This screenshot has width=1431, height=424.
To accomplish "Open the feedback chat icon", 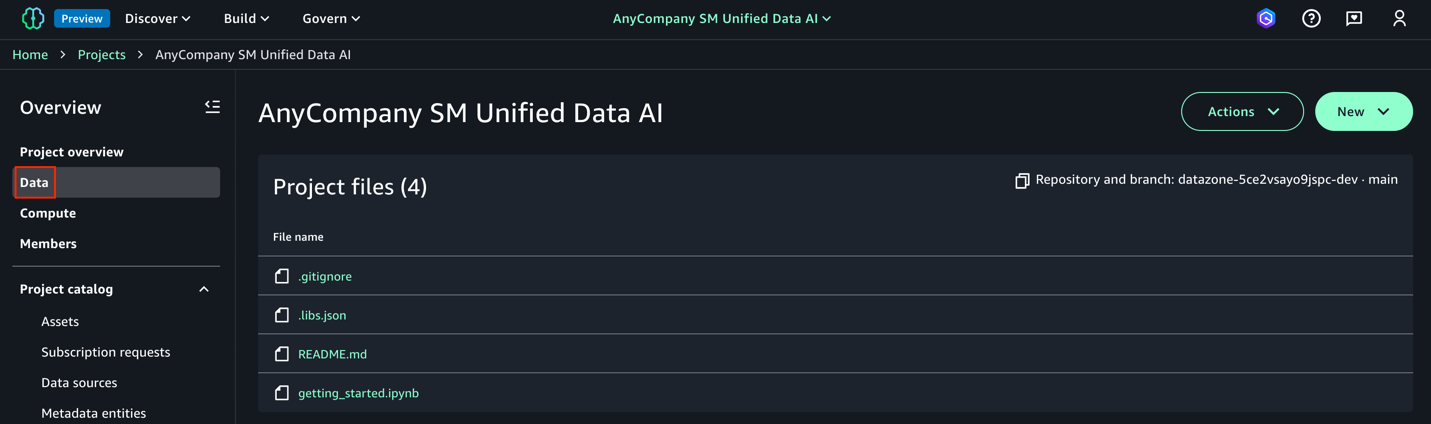I will pyautogui.click(x=1354, y=18).
